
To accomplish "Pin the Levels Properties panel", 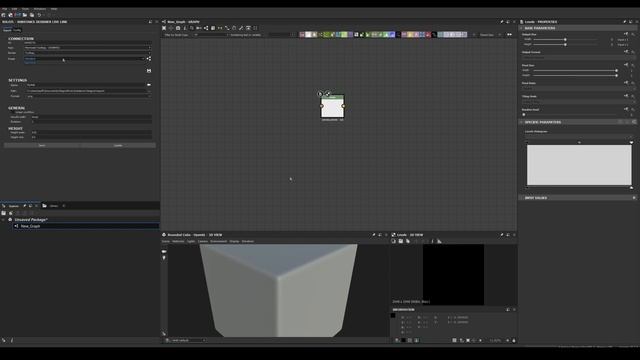I will [x=624, y=22].
